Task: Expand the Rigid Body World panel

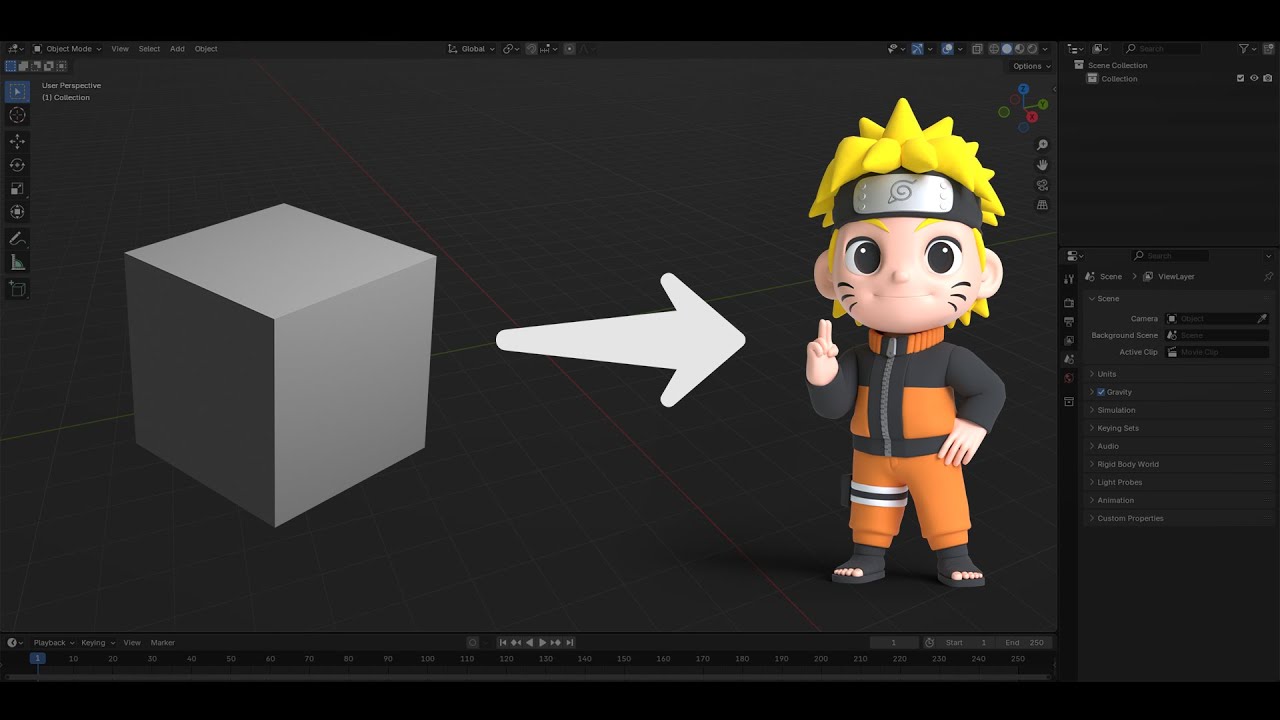Action: click(x=1181, y=464)
